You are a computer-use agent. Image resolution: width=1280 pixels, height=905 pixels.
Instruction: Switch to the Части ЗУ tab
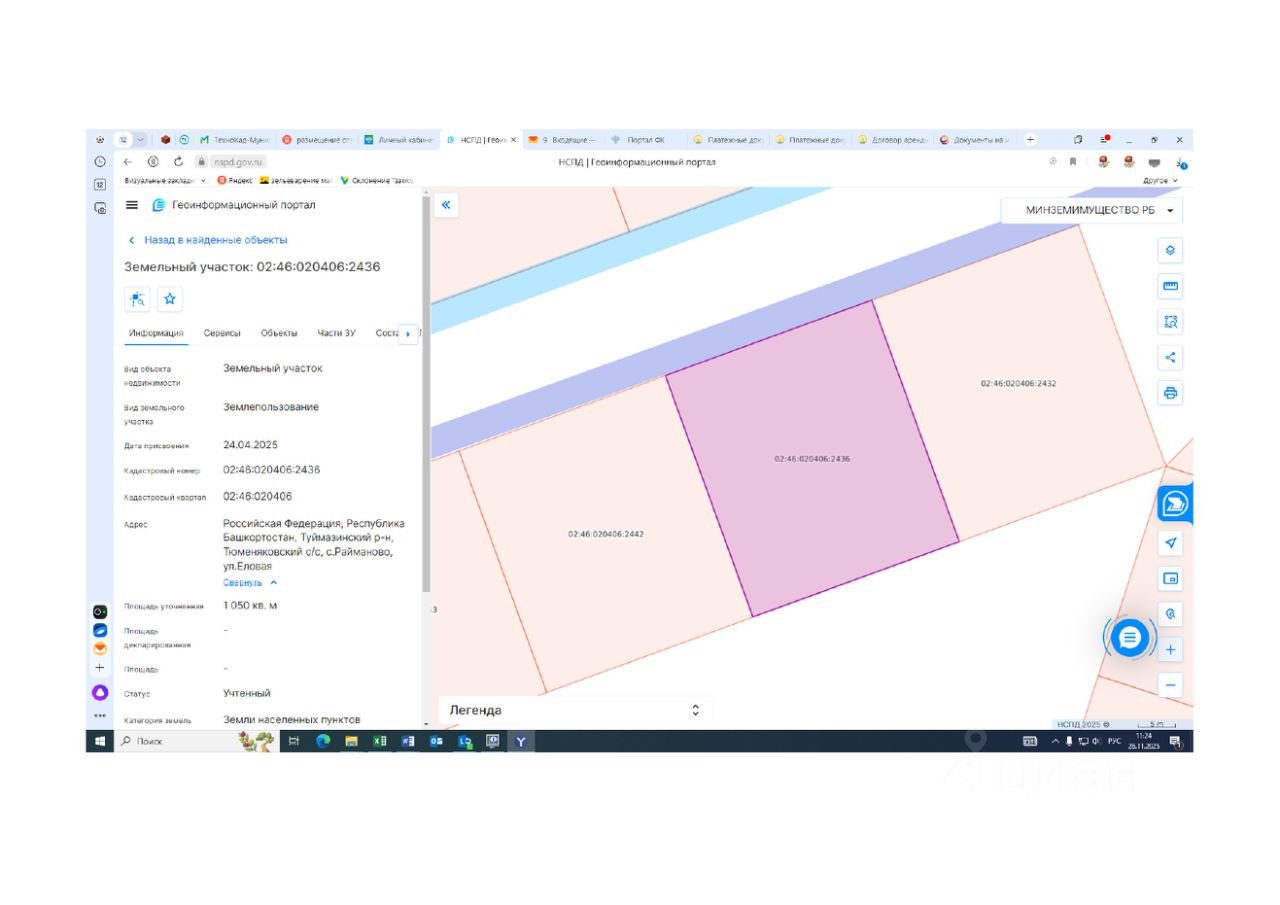click(336, 333)
